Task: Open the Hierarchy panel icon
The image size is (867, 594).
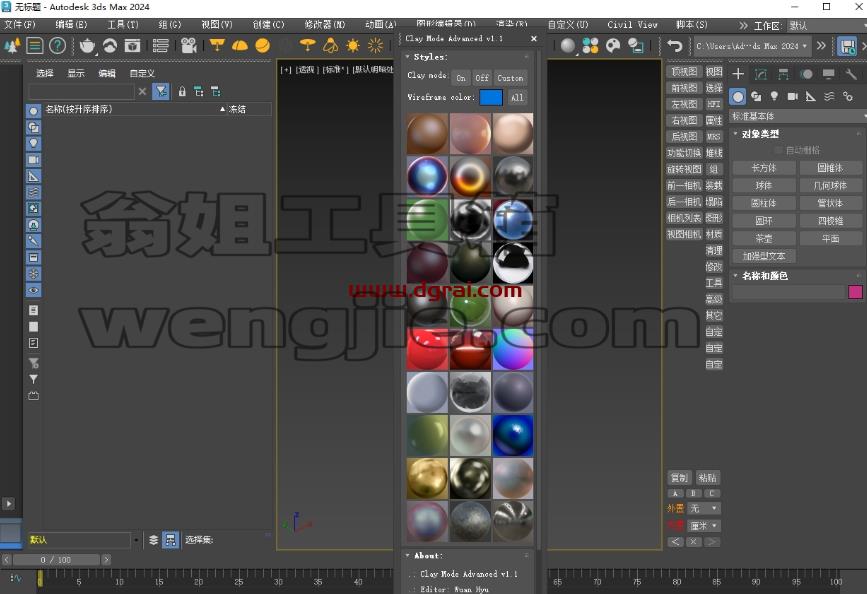Action: tap(784, 74)
